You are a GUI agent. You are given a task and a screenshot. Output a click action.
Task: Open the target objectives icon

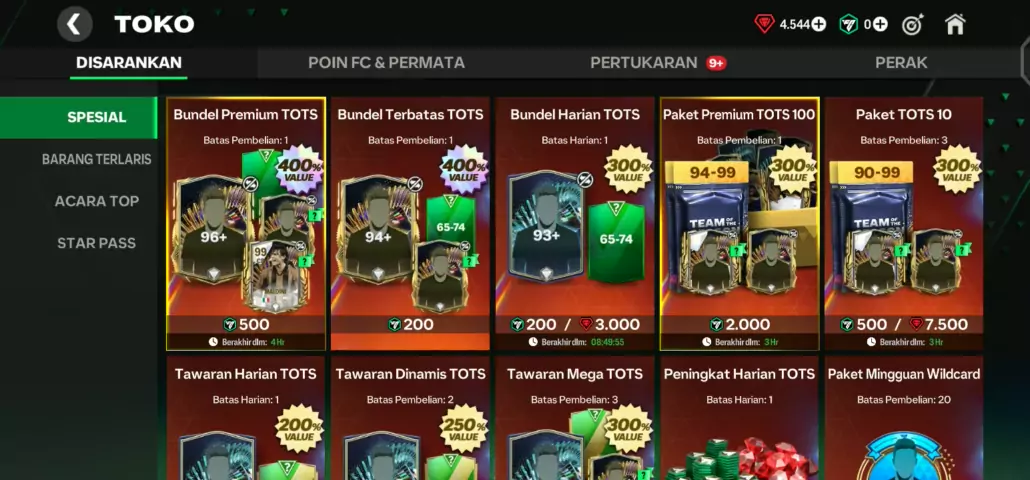pos(912,25)
